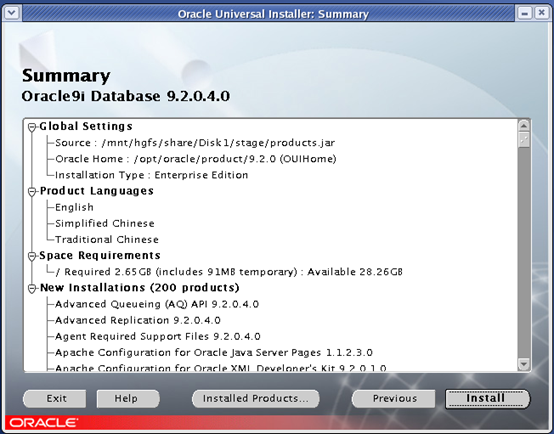Collapse the Global Settings tree node
This screenshot has width=554, height=434.
(32, 127)
